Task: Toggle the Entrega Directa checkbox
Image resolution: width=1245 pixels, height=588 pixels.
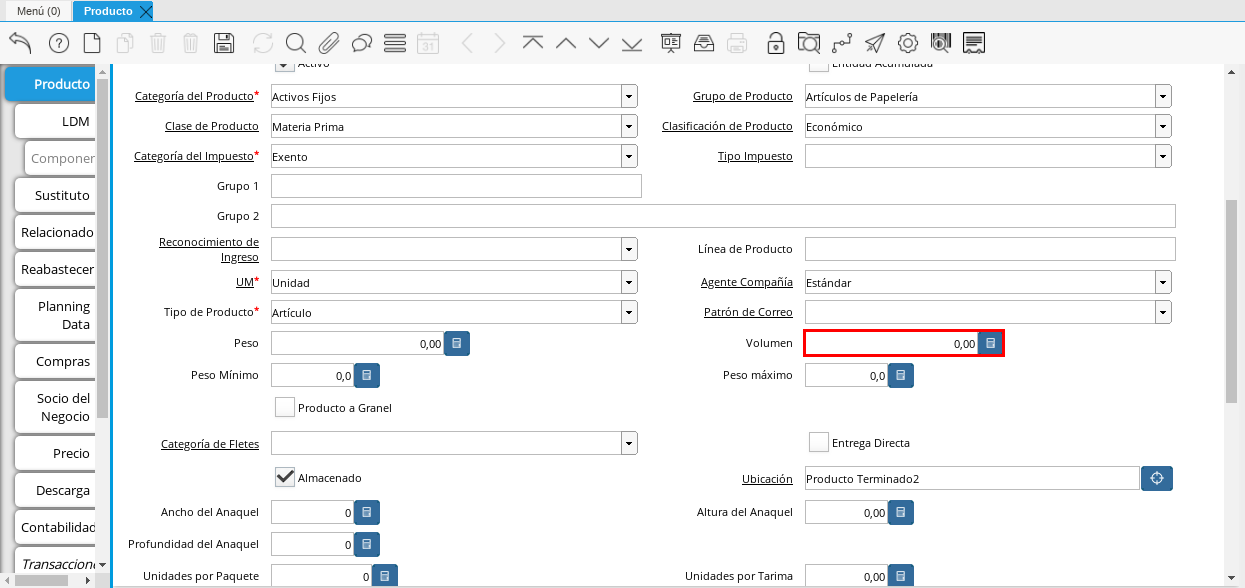Action: [819, 442]
